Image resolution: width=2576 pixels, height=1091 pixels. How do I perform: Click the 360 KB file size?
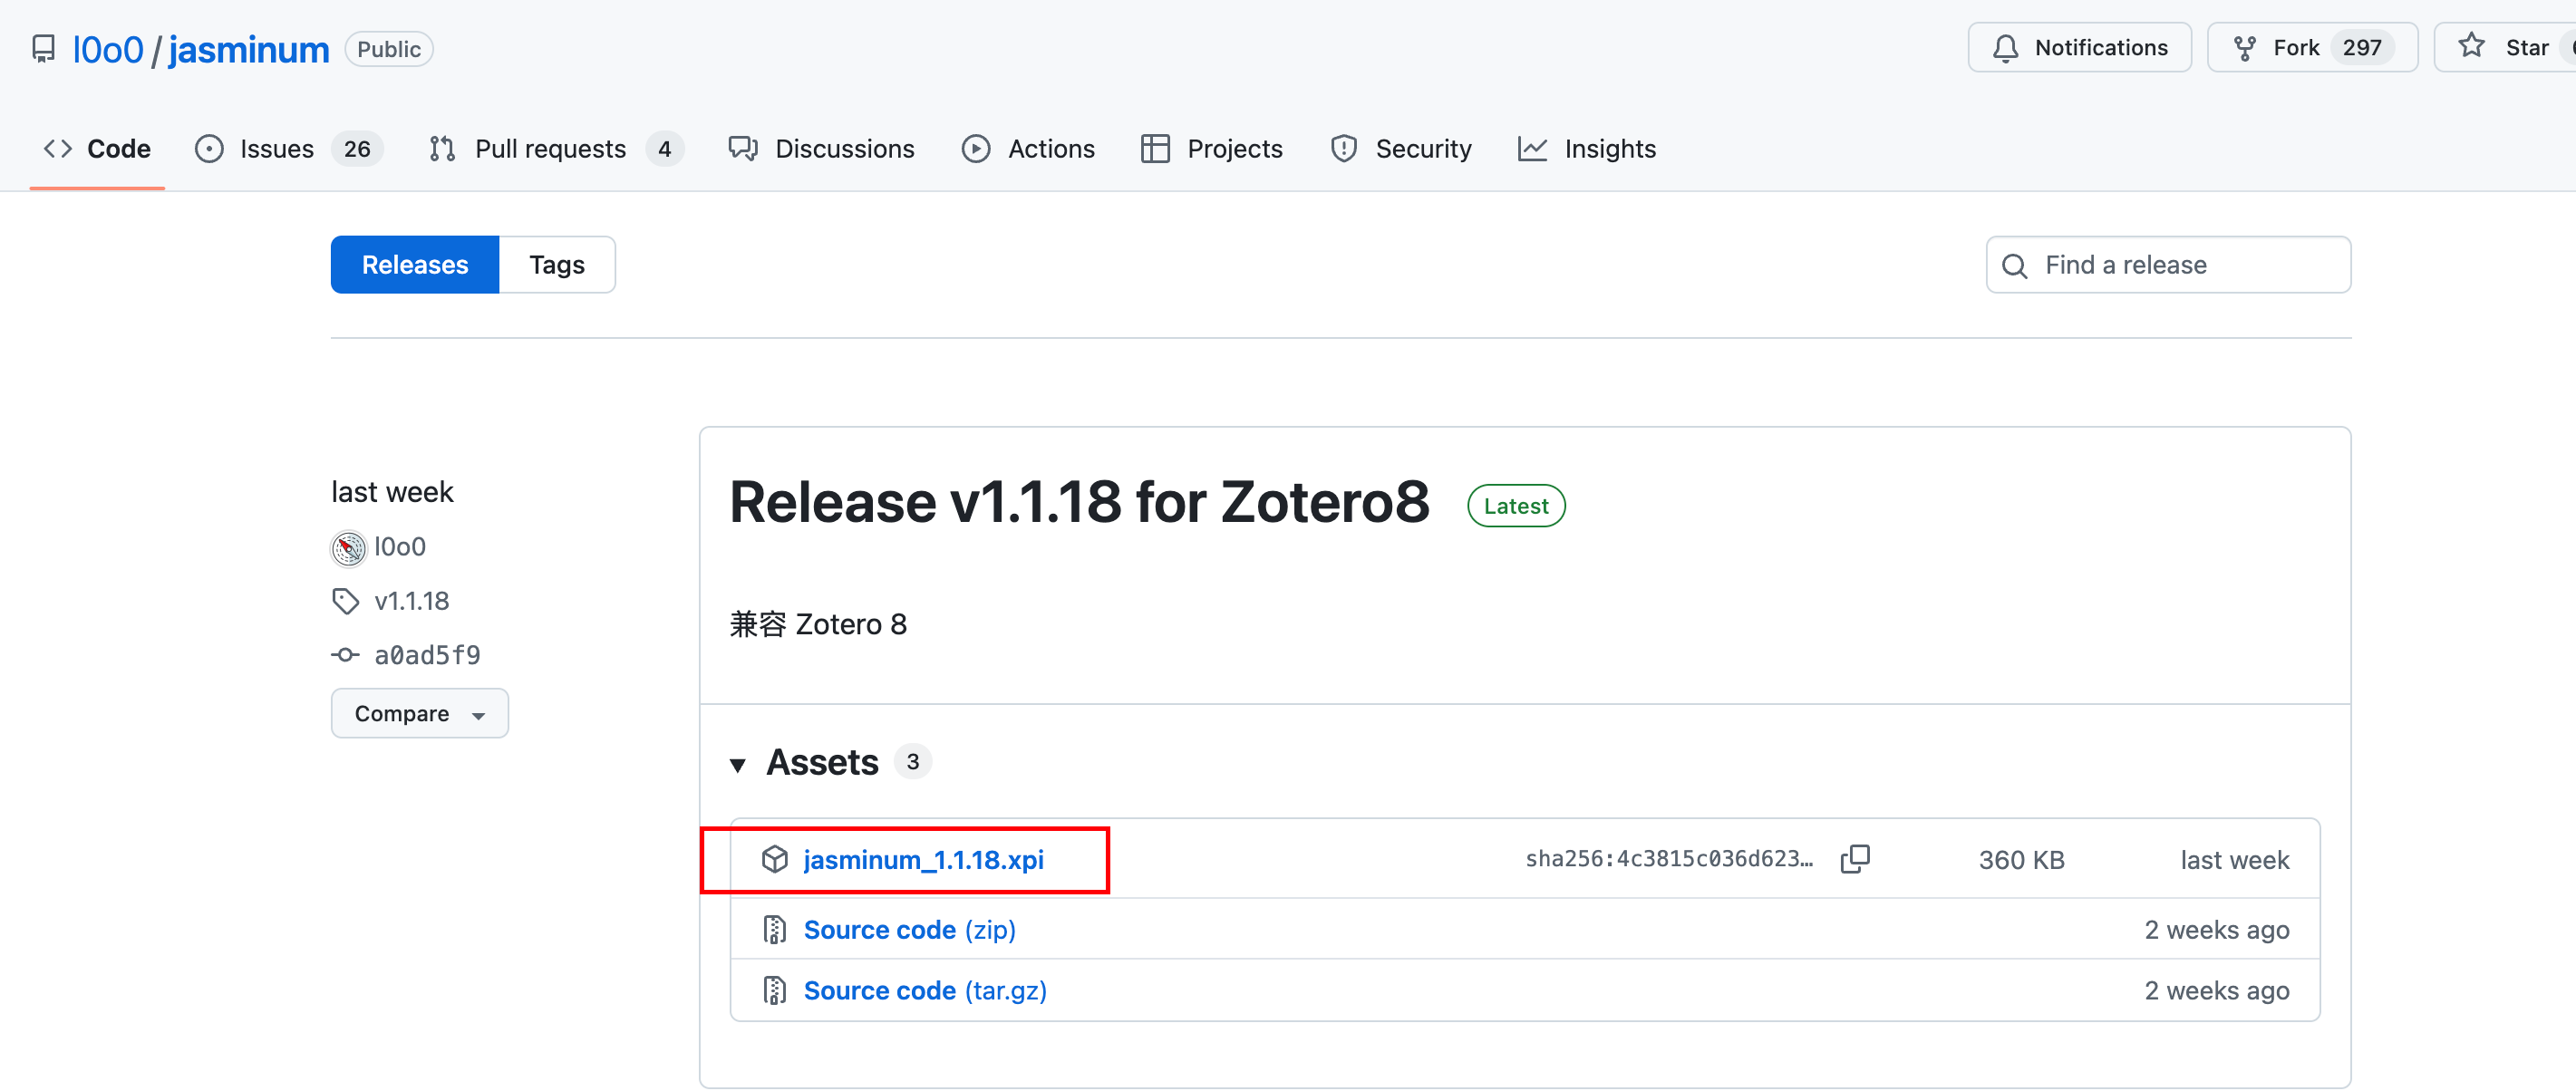[x=2021, y=859]
